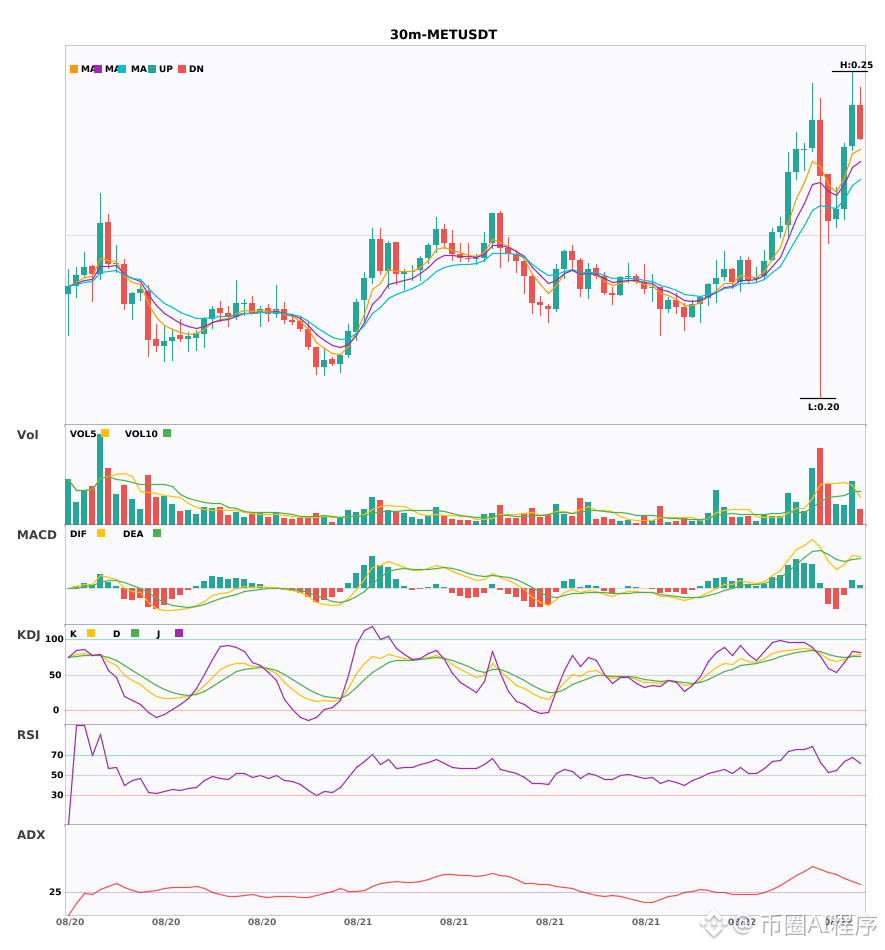The image size is (885, 950).
Task: Click the RSI panel label
Action: pos(28,735)
